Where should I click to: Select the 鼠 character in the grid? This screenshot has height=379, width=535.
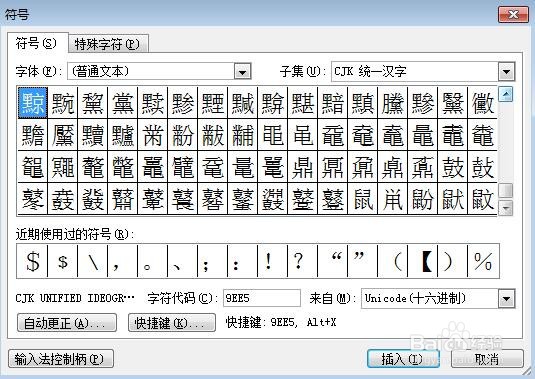point(363,199)
